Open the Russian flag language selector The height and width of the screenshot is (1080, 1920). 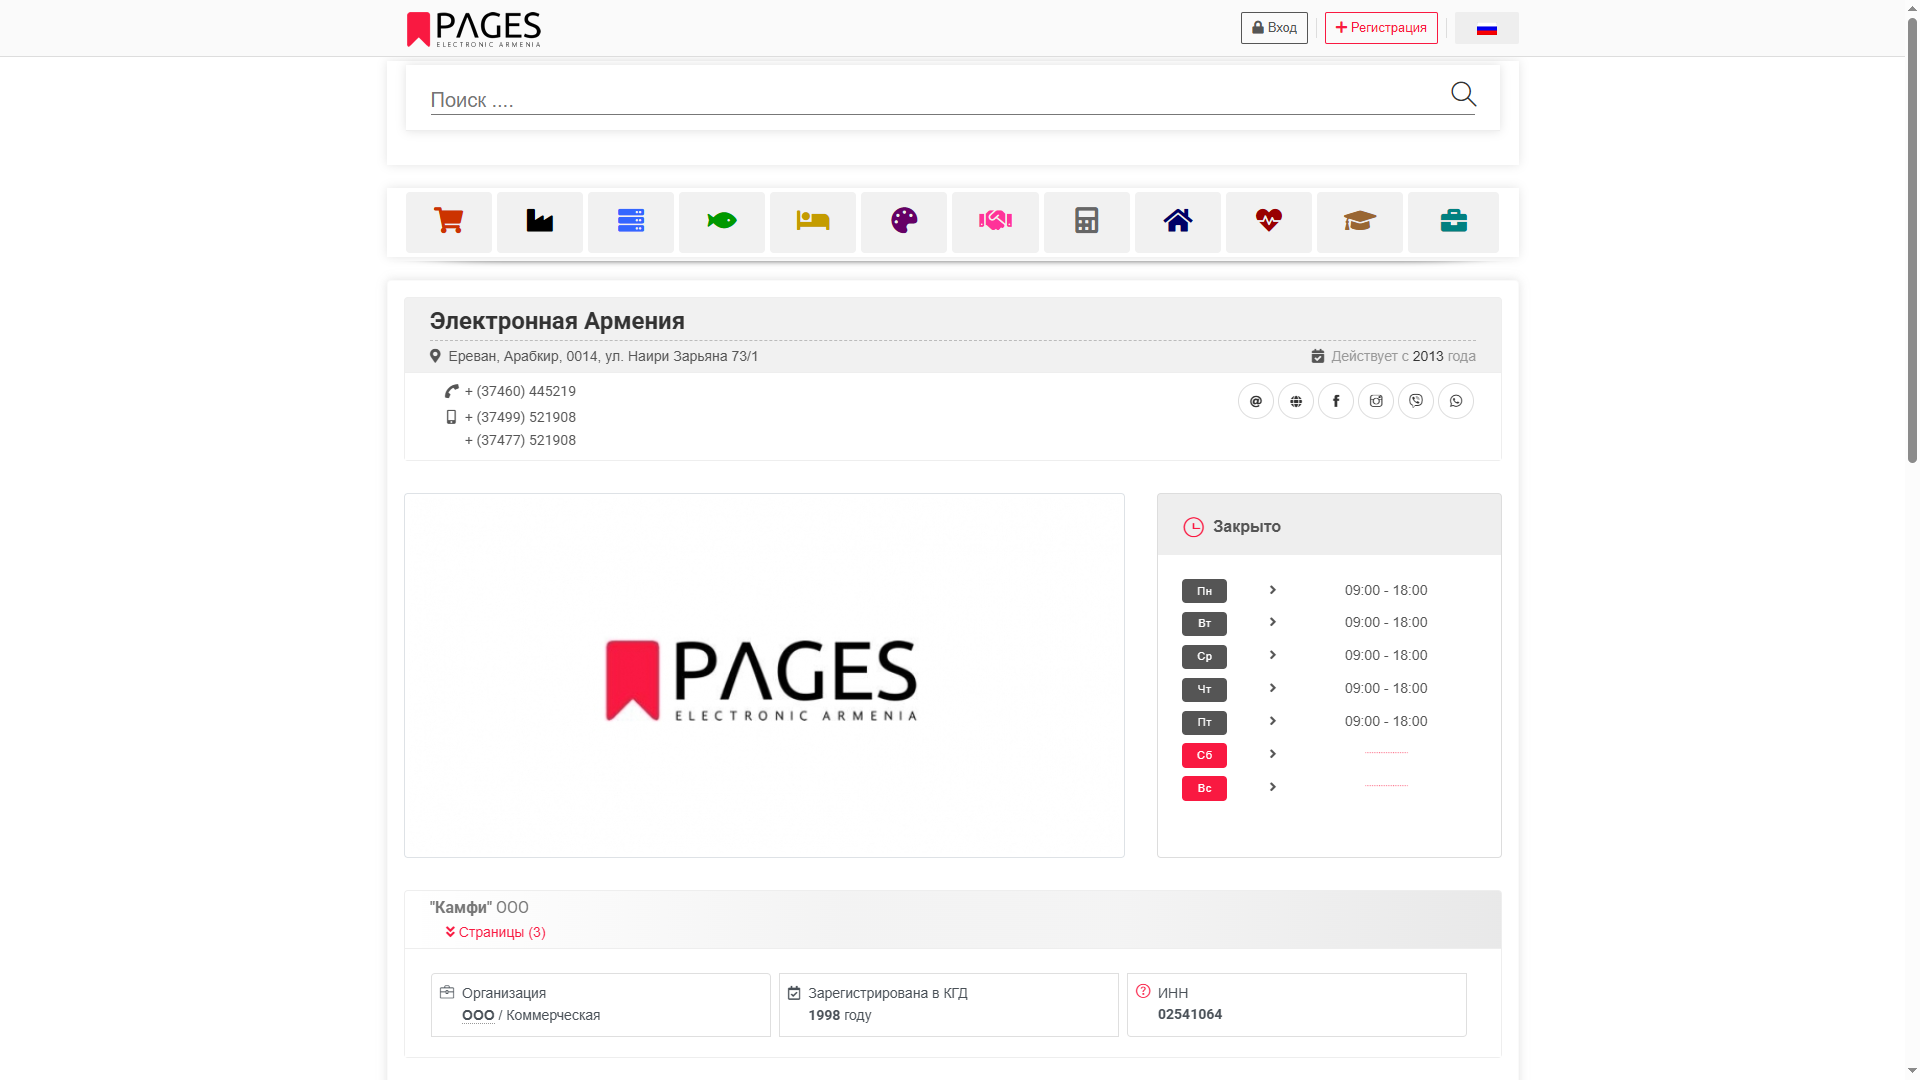(x=1486, y=28)
